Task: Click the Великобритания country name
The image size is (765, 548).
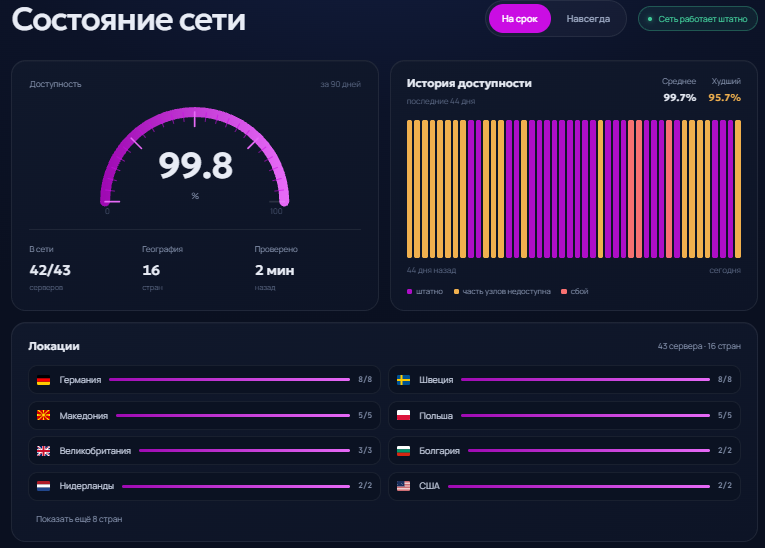Action: click(95, 451)
